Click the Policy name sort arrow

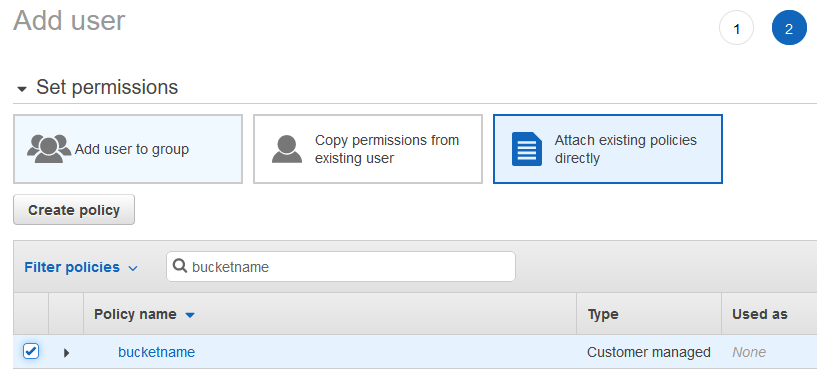coord(190,315)
